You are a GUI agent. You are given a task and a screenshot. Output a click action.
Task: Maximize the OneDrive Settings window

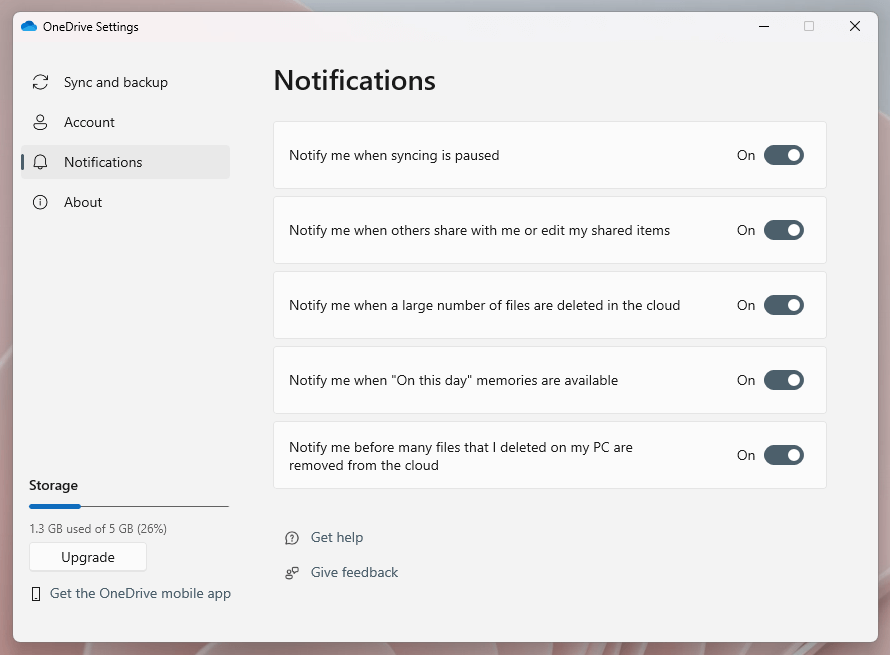click(809, 27)
